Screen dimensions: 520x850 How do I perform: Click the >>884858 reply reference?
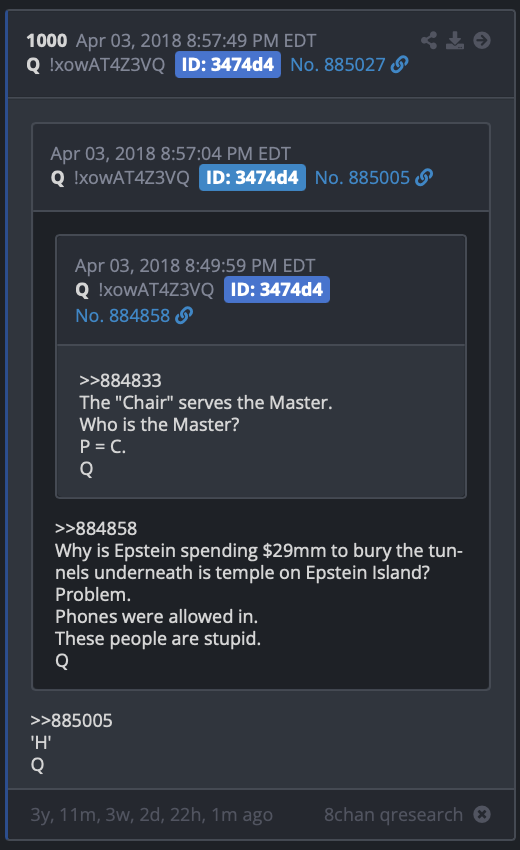(x=96, y=529)
